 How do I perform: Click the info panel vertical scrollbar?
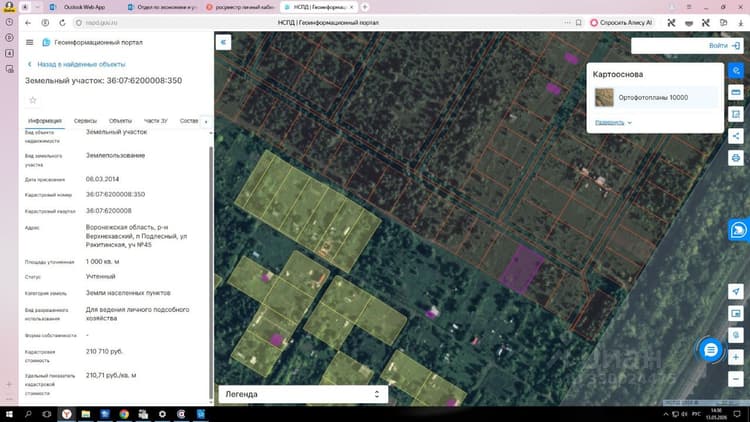pyautogui.click(x=211, y=271)
